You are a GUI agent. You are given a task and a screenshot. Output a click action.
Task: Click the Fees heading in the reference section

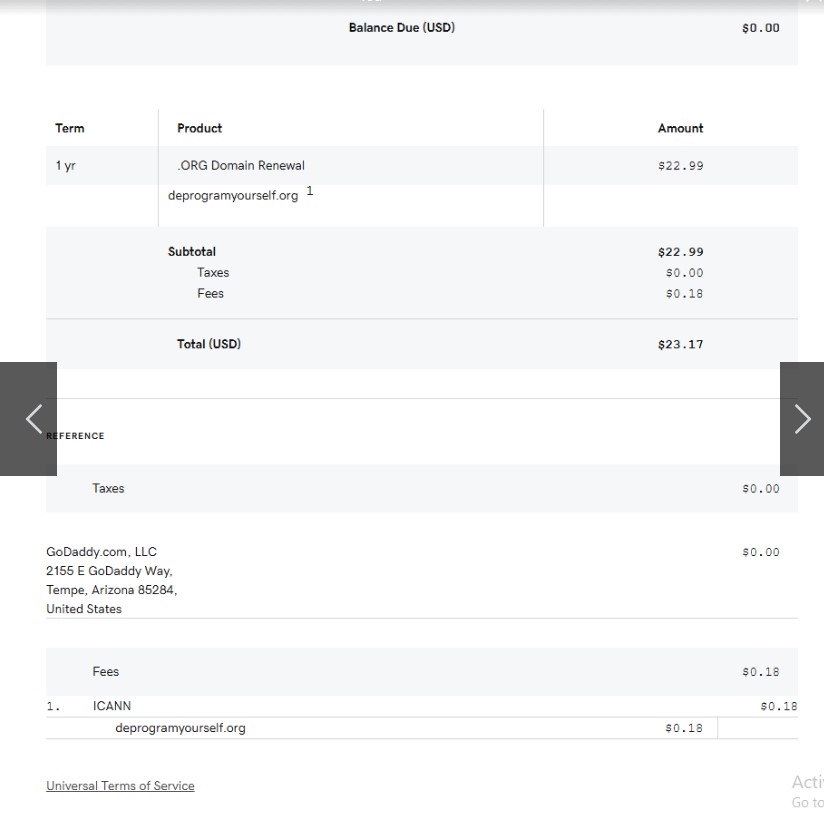point(106,672)
